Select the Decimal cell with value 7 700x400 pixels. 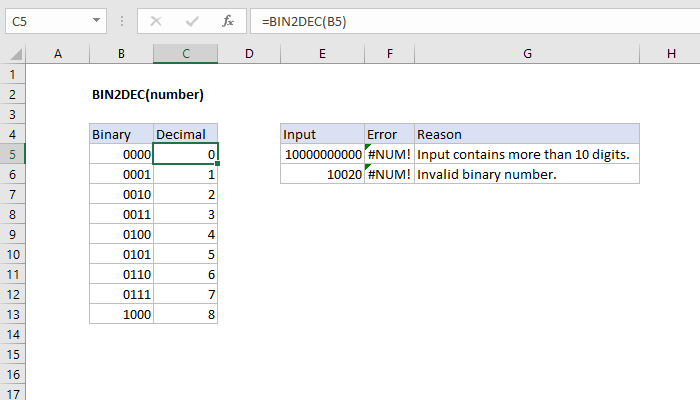click(x=186, y=294)
